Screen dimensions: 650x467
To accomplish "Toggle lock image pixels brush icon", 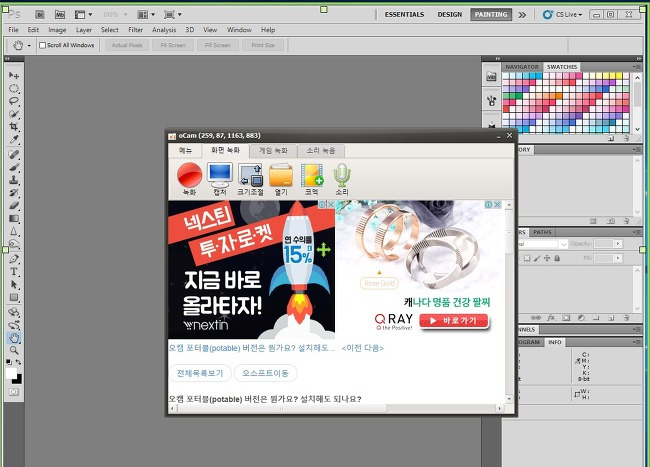I will click(537, 258).
